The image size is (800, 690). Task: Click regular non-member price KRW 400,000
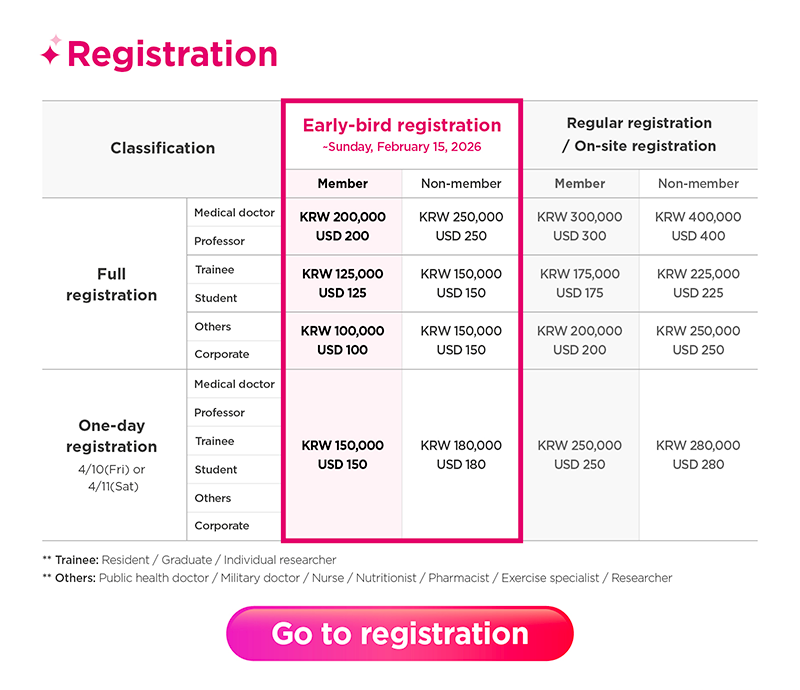pos(698,217)
